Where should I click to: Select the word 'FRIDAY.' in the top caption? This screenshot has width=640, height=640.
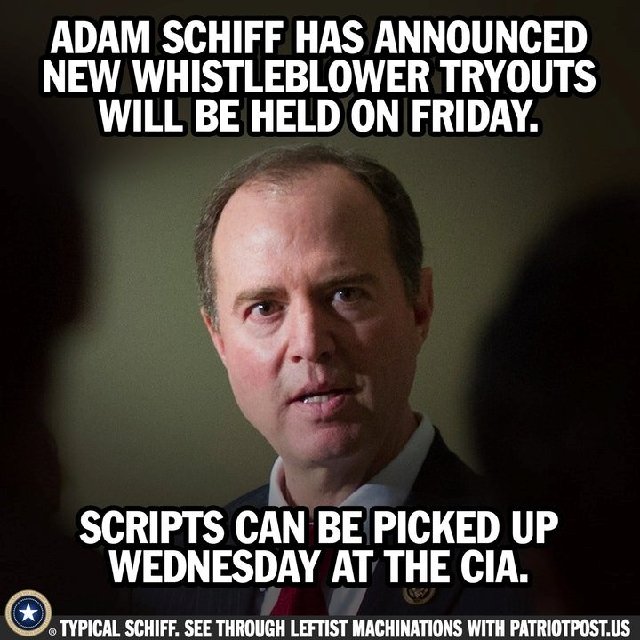[474, 116]
